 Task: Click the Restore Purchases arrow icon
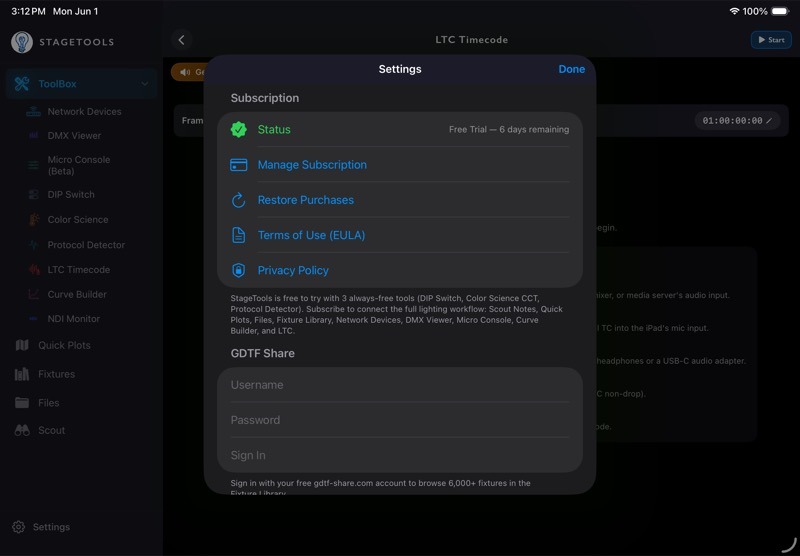point(238,200)
